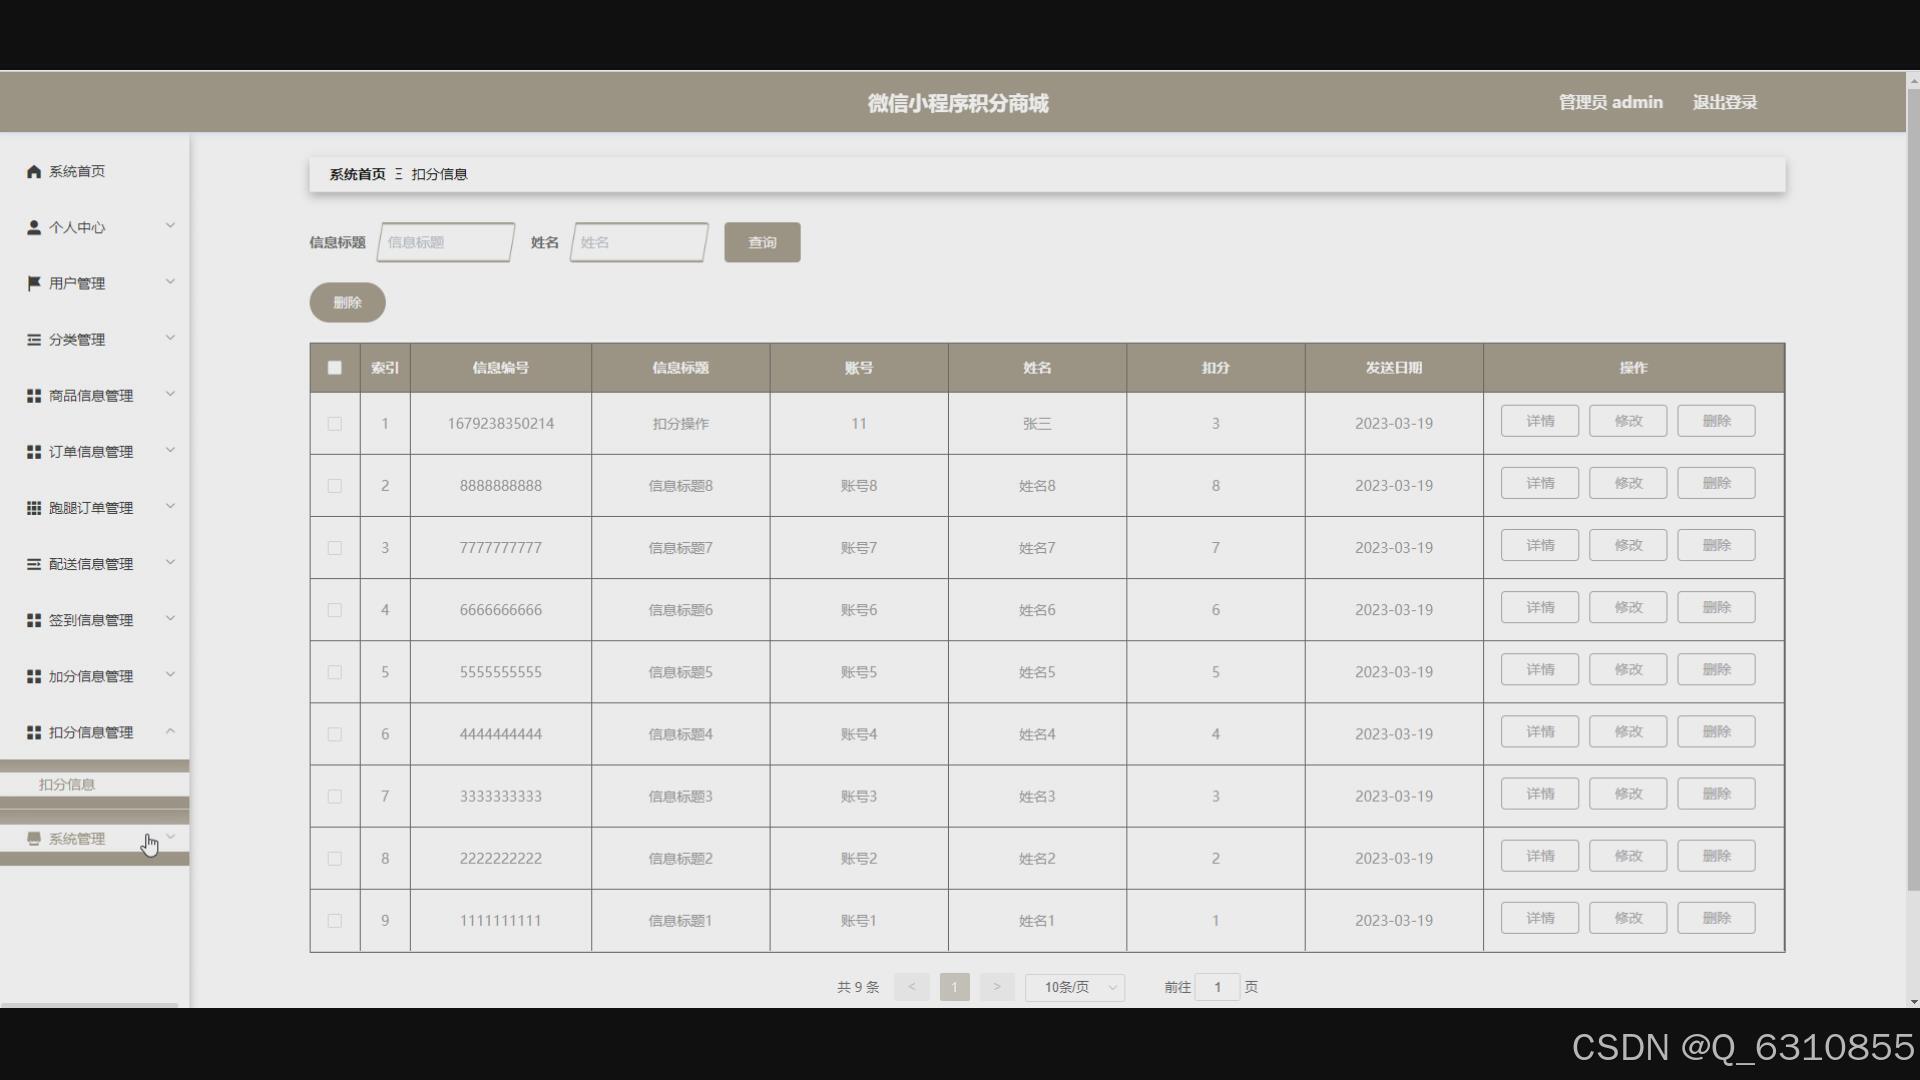Focus the 信息标题 search input field
The image size is (1920, 1080).
(x=446, y=242)
